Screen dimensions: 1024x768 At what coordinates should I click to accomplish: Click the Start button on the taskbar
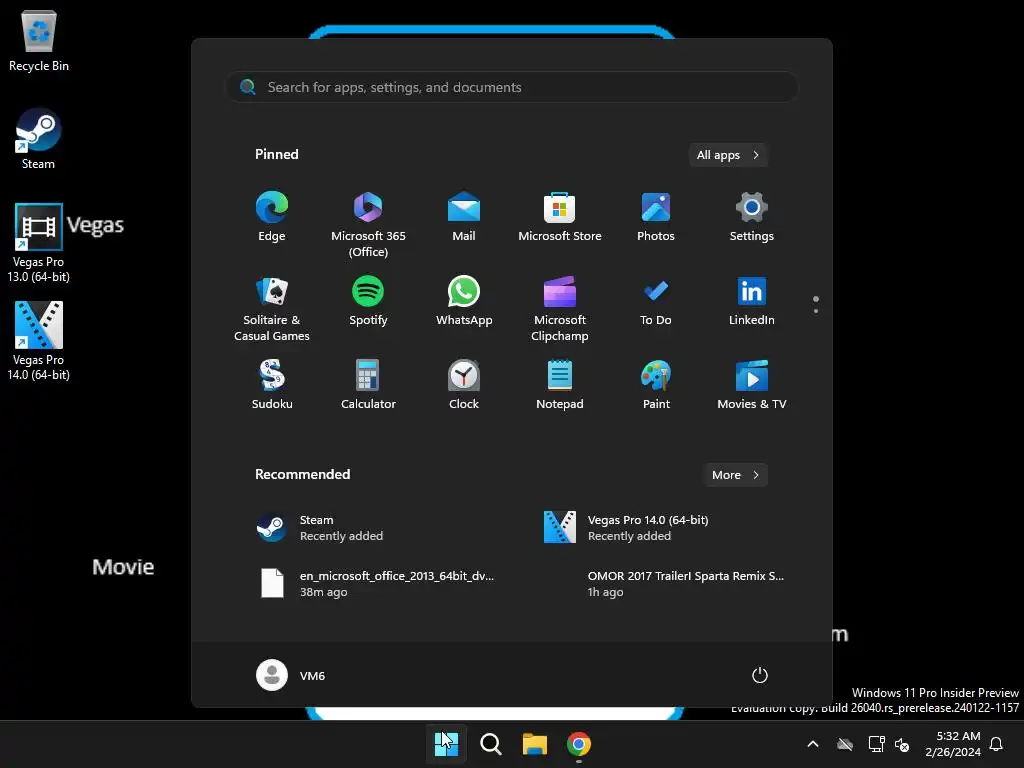pyautogui.click(x=446, y=744)
